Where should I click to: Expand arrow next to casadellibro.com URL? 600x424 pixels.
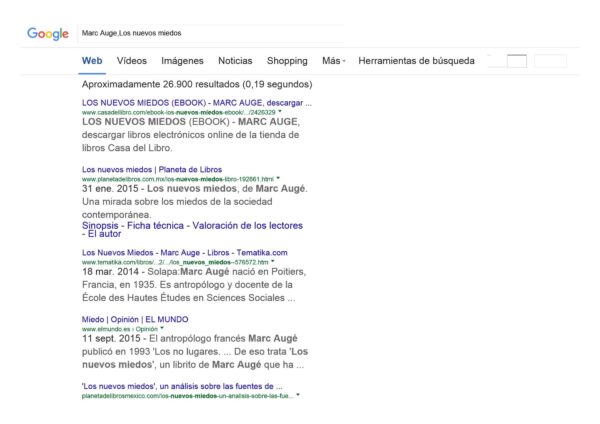280,112
